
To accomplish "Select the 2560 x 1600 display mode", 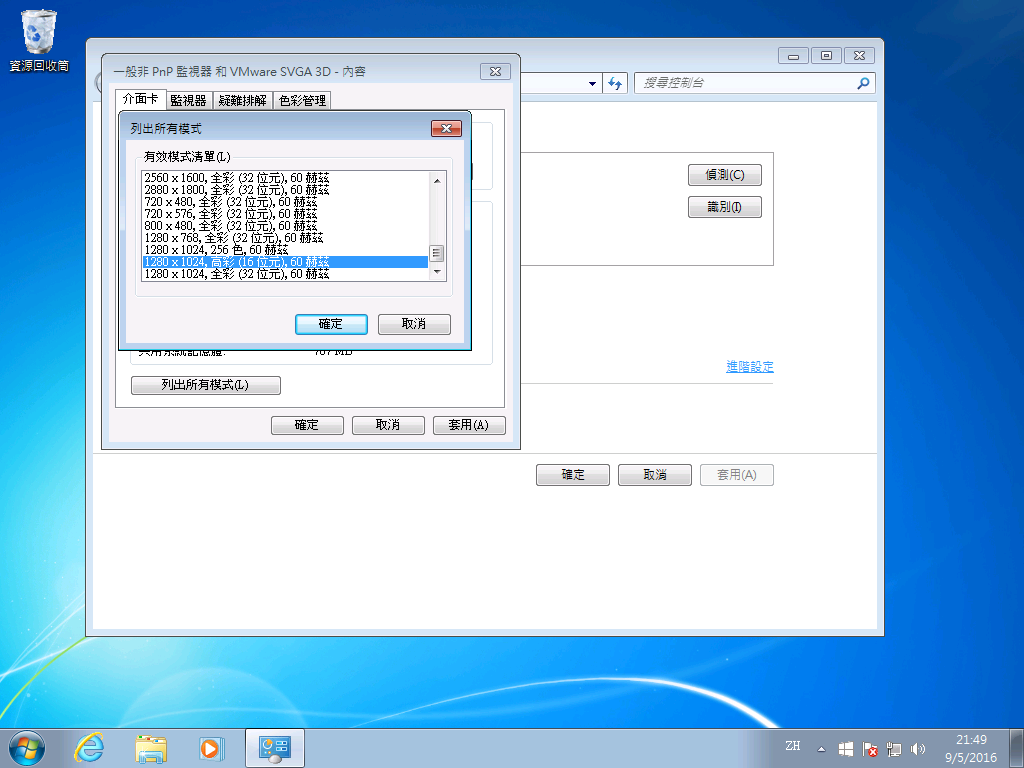I will [232, 177].
